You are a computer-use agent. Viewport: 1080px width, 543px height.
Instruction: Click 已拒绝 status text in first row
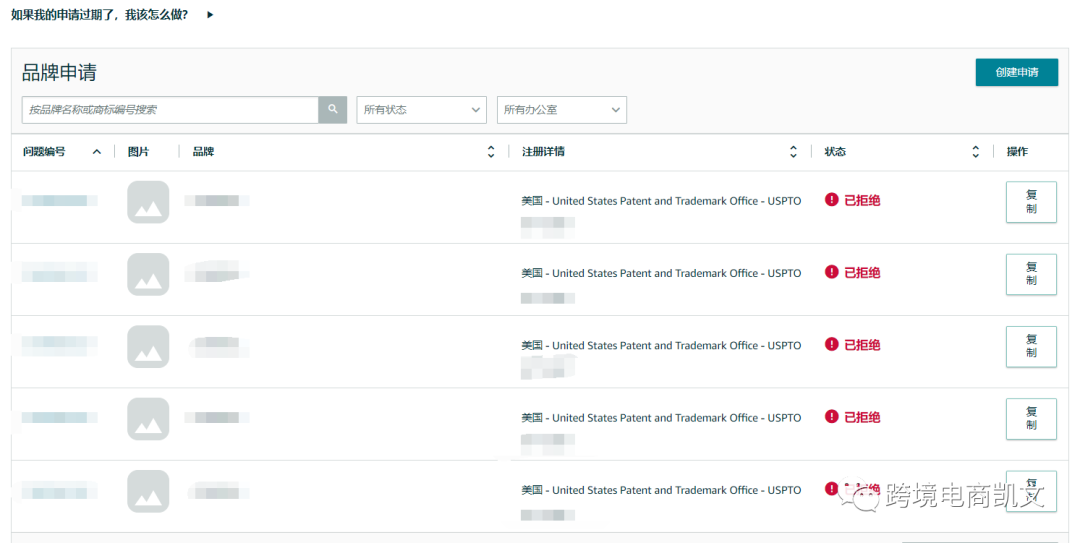(862, 201)
